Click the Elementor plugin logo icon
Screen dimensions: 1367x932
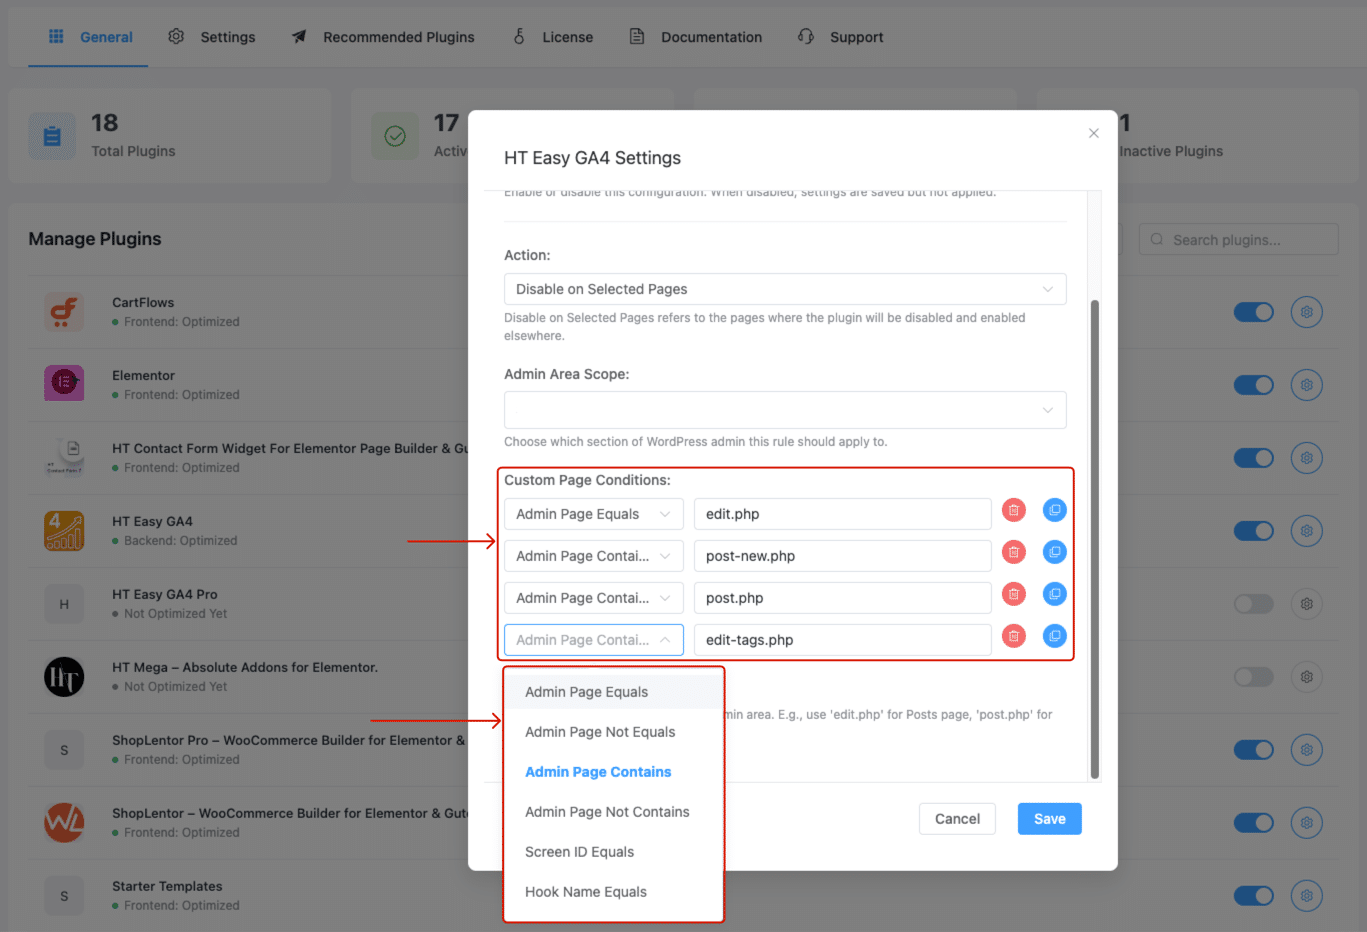(x=64, y=384)
